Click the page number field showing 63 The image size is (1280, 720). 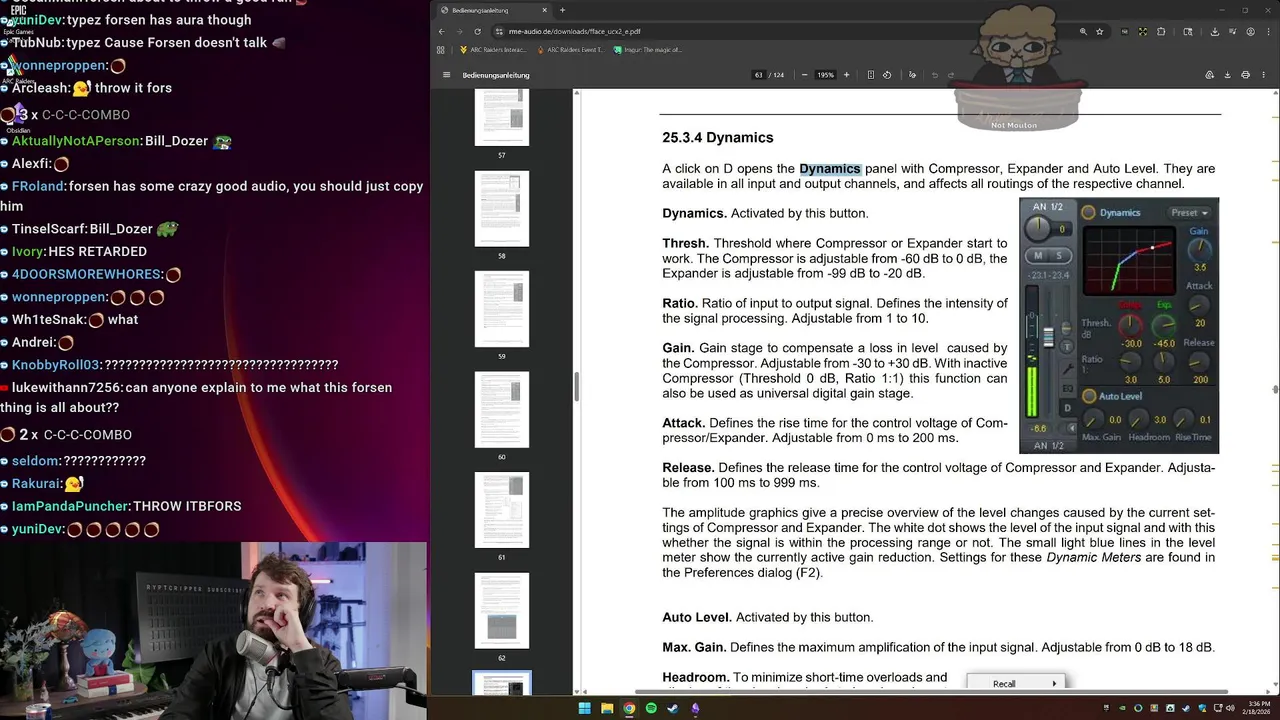click(759, 75)
